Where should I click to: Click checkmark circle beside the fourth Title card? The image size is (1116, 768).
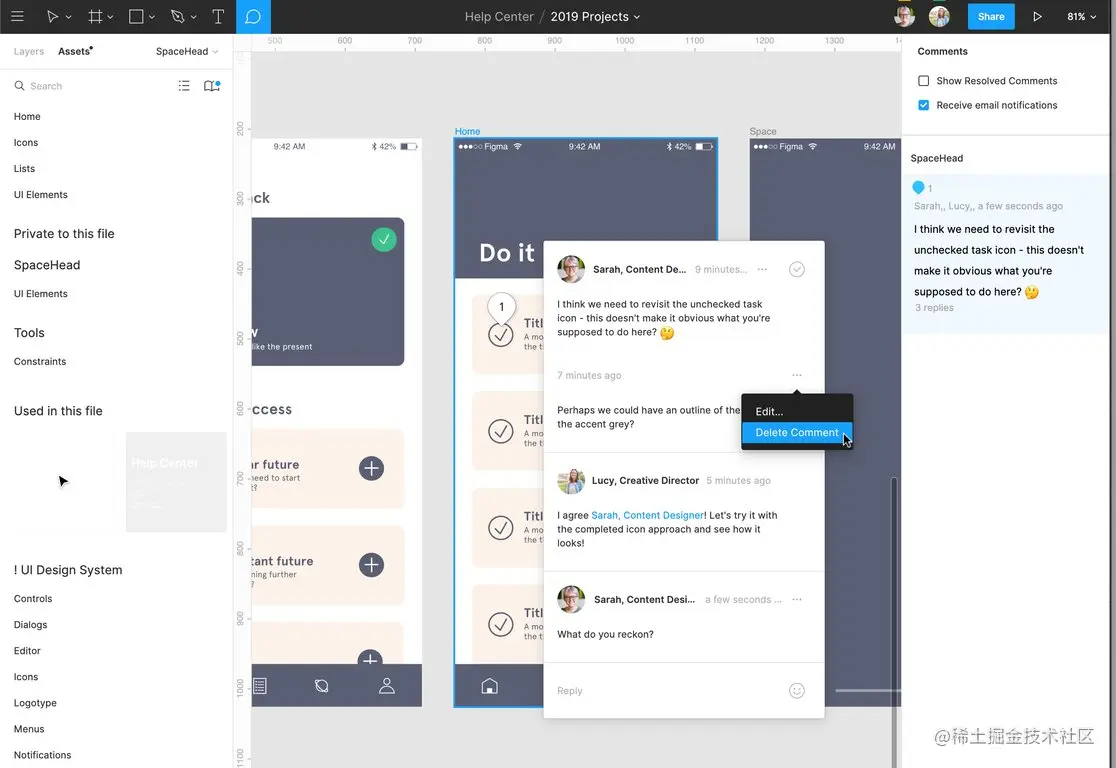click(x=500, y=624)
